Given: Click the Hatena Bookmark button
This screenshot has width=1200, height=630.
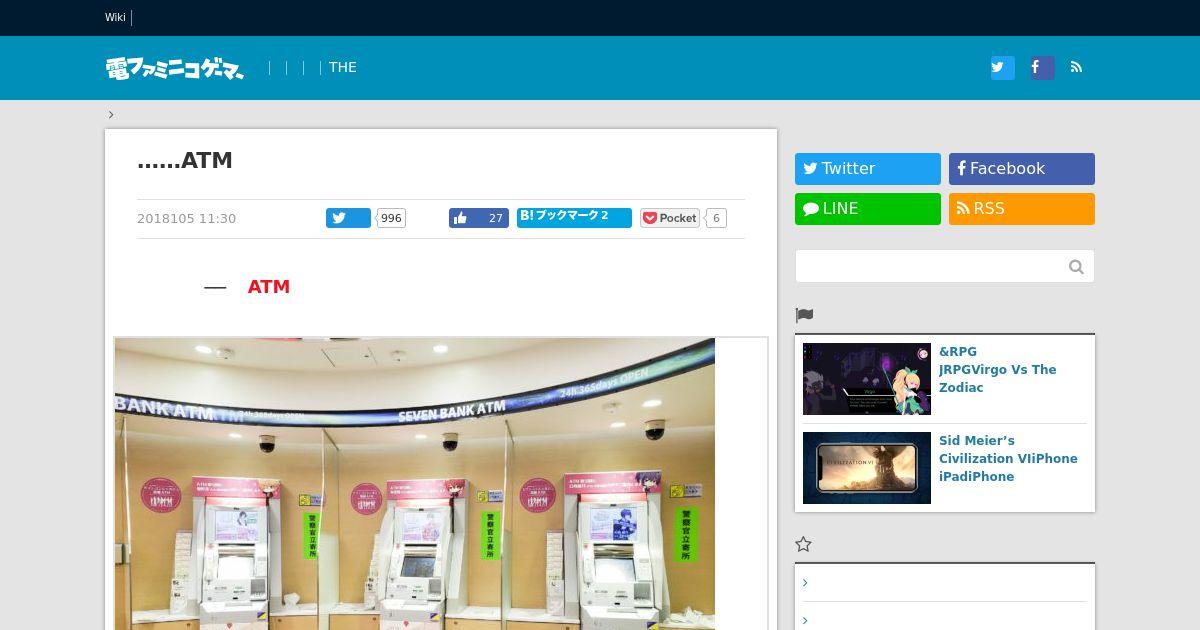Looking at the screenshot, I should 574,218.
